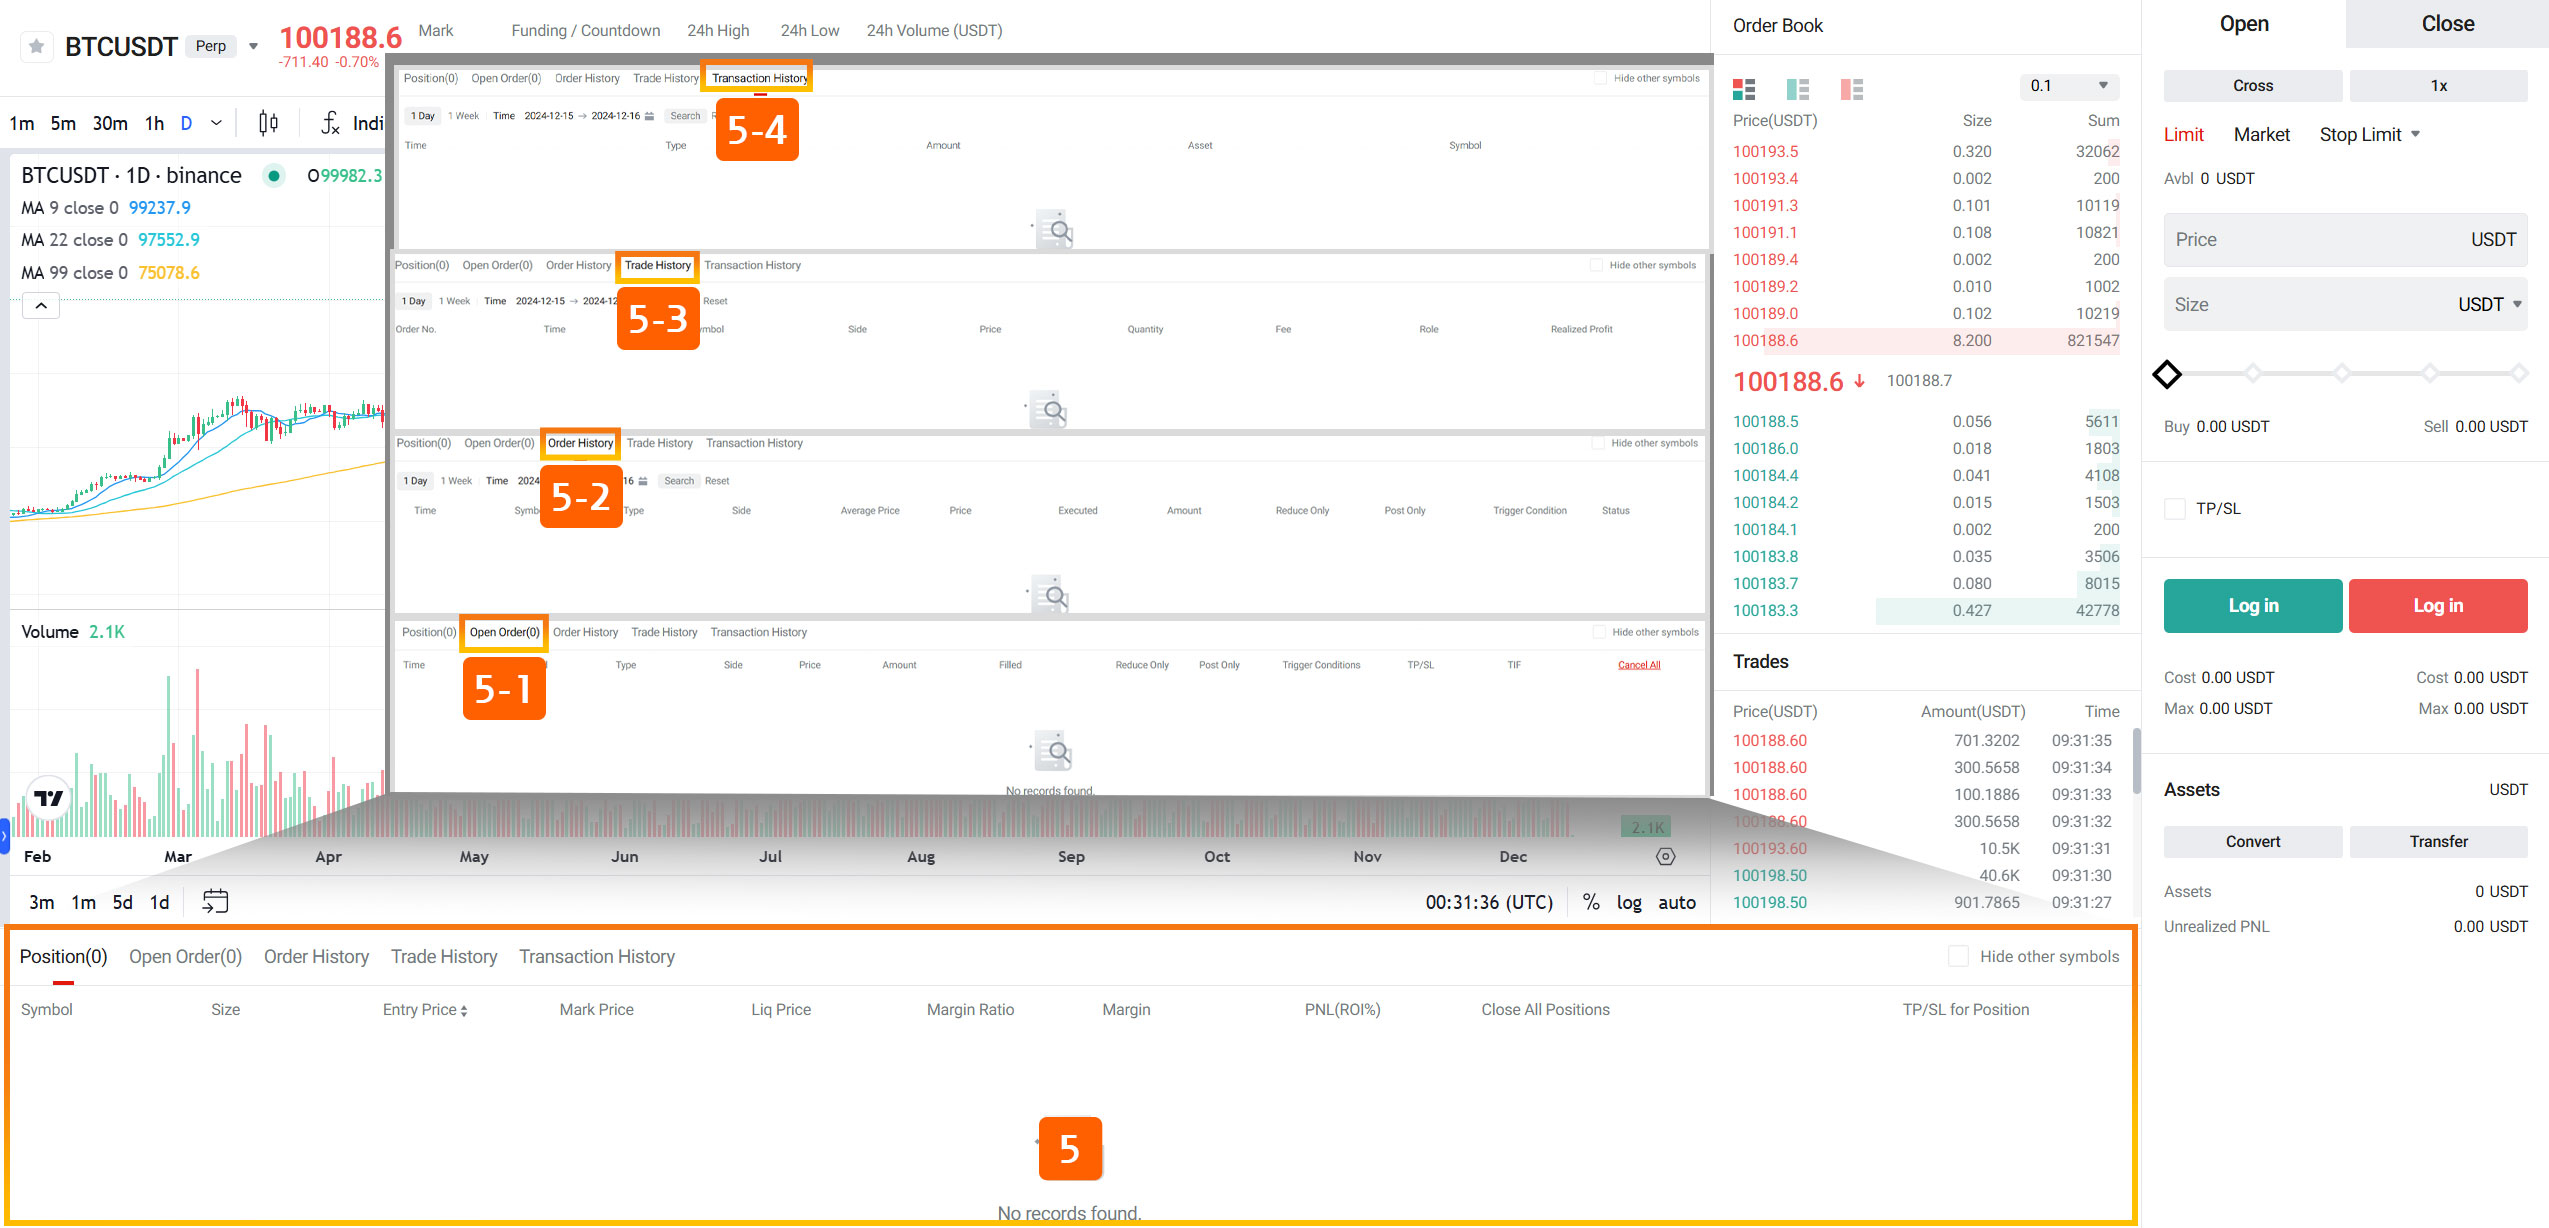Open the 0.1 Order Book precision dropdown

[x=2068, y=86]
